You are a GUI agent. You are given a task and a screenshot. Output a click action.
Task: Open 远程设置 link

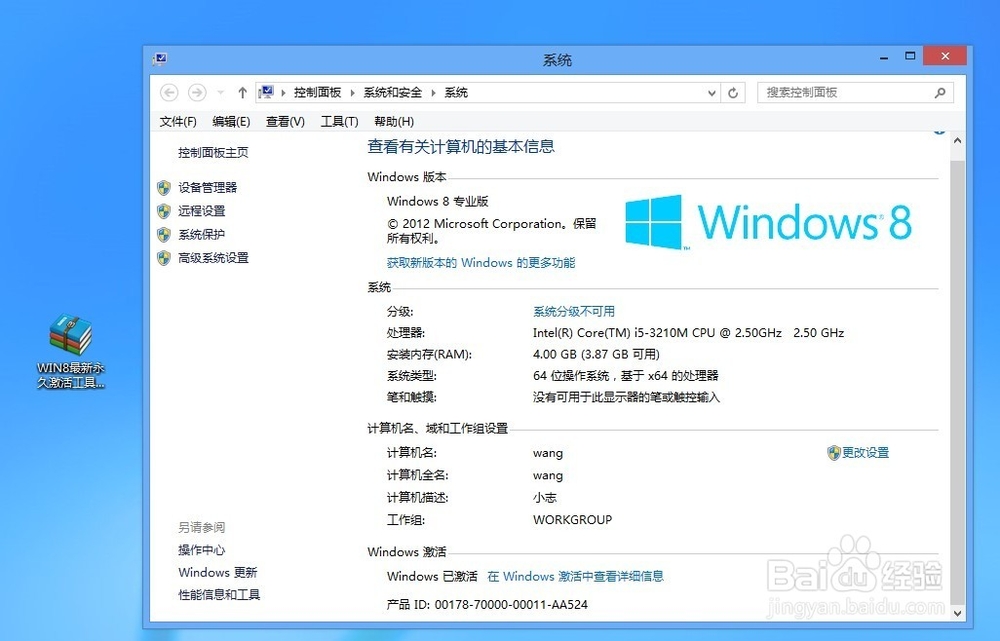coord(202,211)
